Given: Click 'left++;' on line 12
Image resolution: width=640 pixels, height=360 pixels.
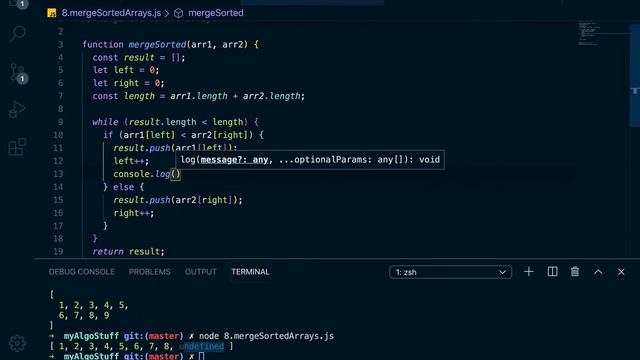Looking at the screenshot, I should [x=131, y=161].
